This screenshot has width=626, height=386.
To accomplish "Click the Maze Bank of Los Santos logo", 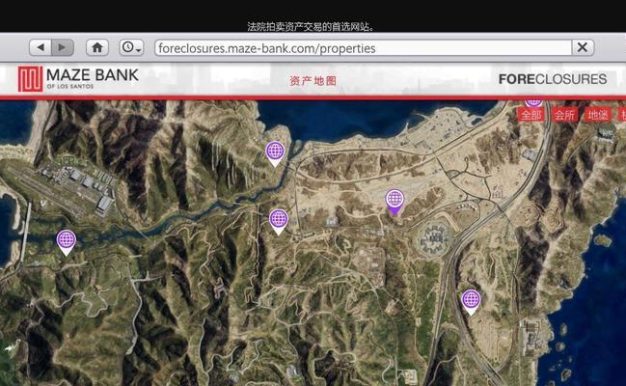I will click(78, 79).
